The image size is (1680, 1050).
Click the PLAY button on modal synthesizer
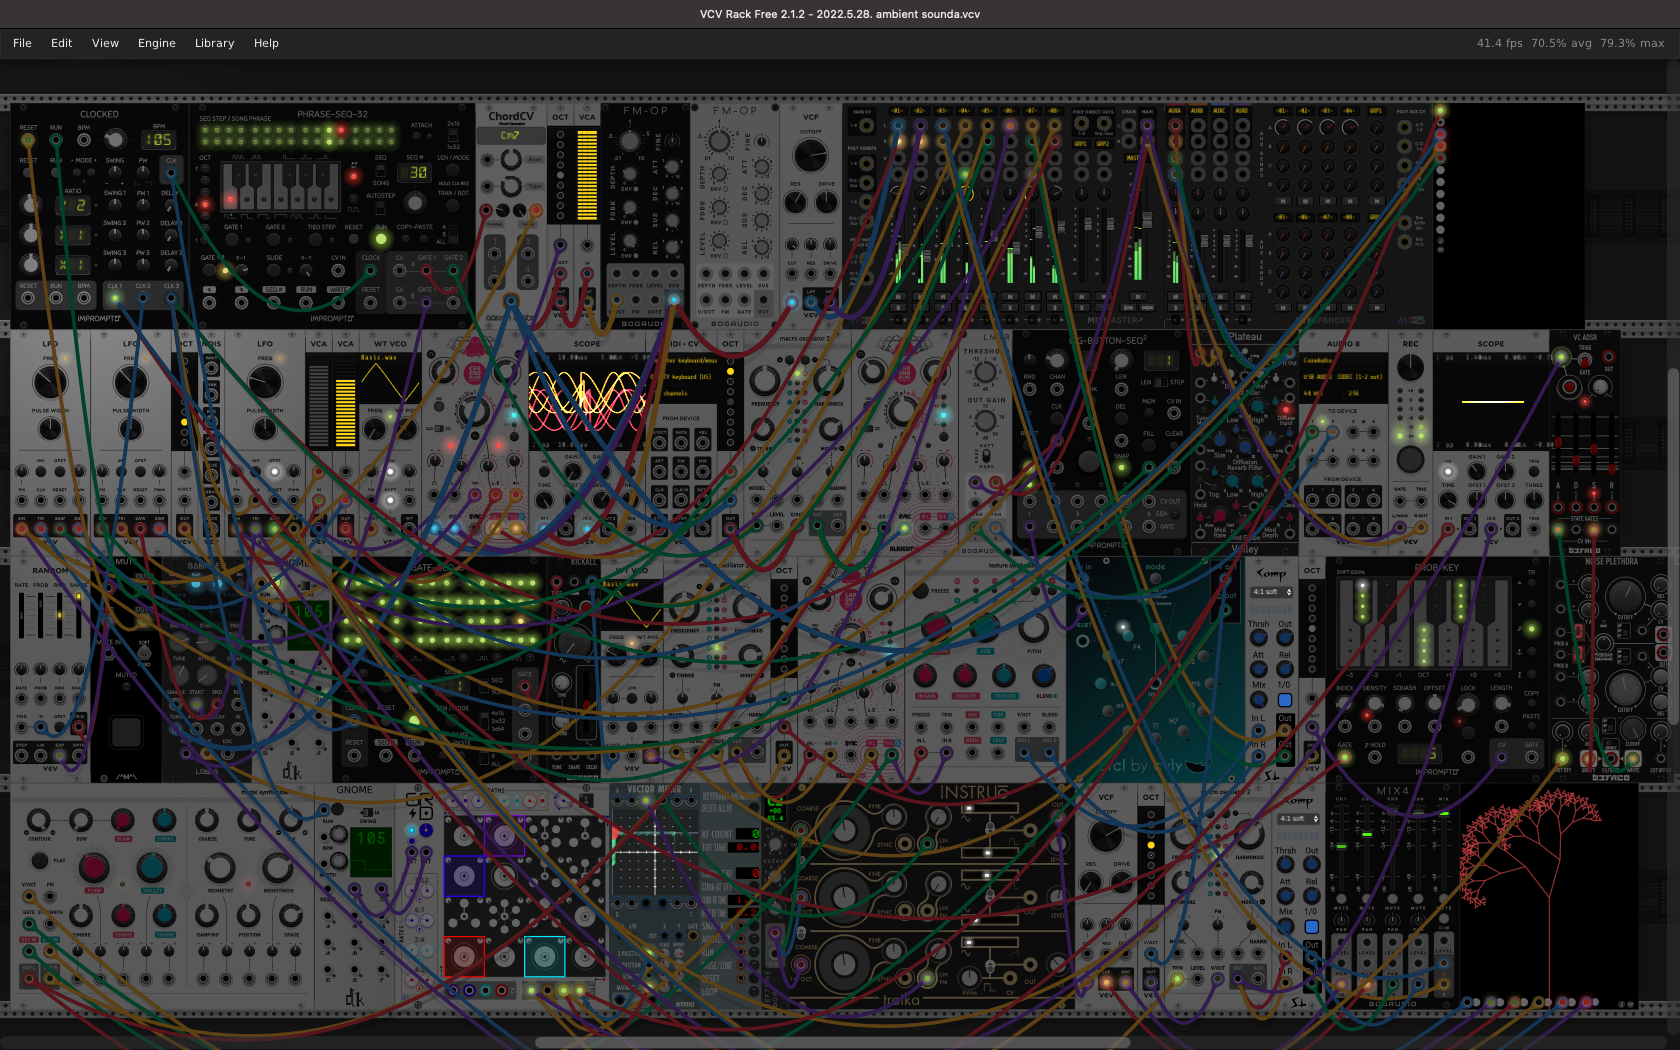tap(40, 860)
